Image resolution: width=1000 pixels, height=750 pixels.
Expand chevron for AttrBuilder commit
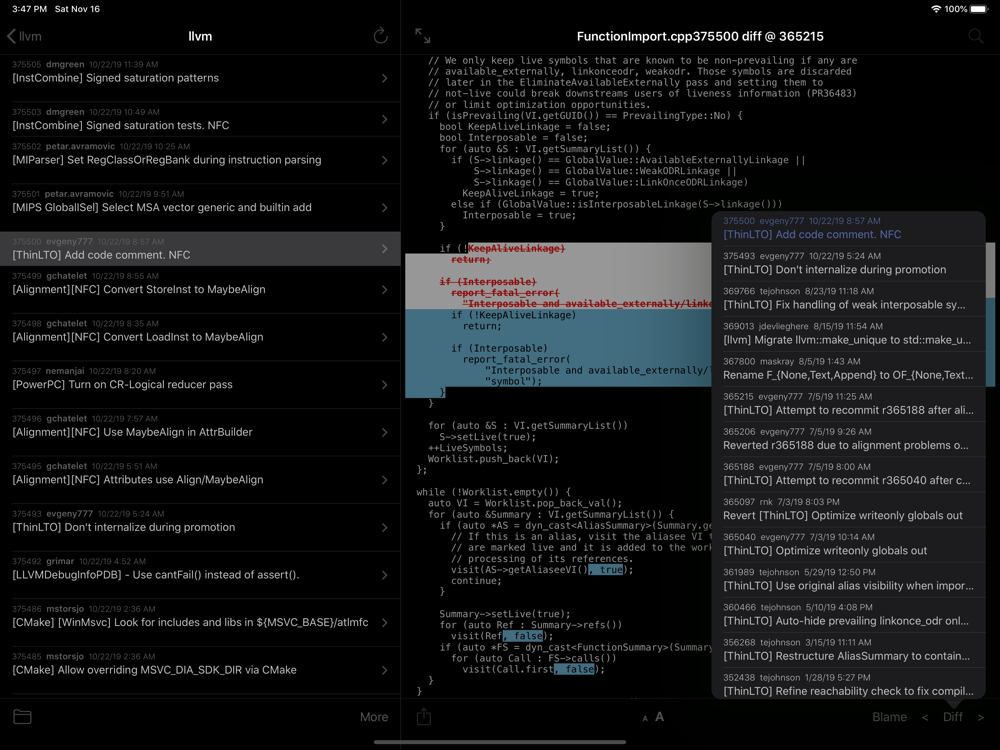coord(385,432)
